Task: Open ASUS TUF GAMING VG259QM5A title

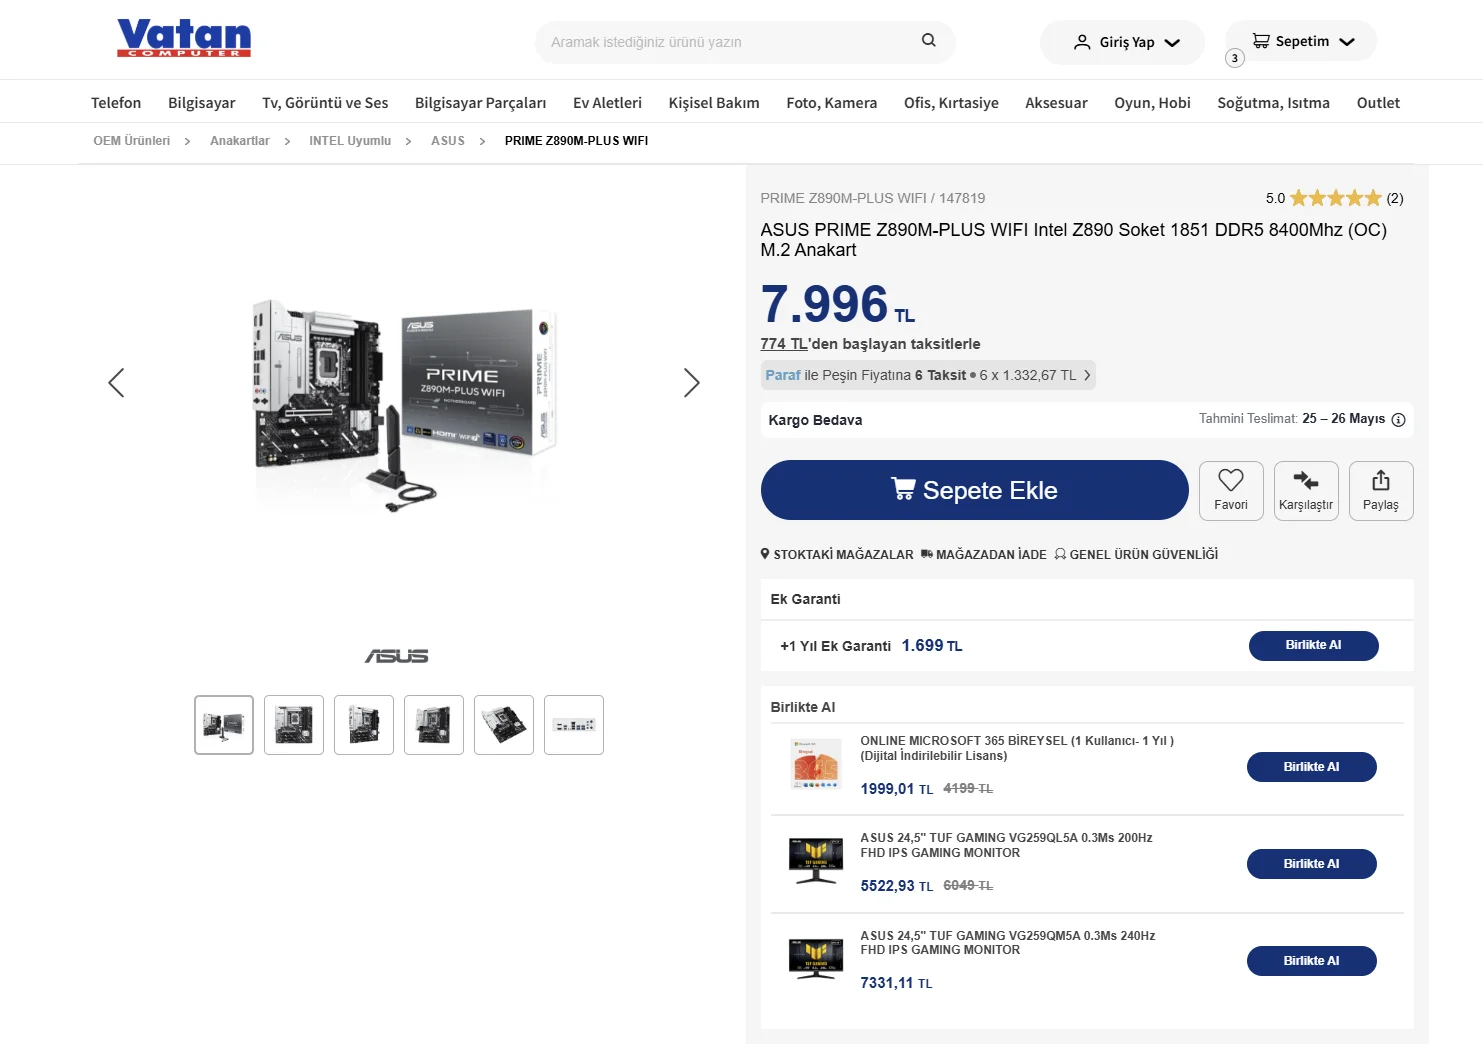Action: (1008, 943)
